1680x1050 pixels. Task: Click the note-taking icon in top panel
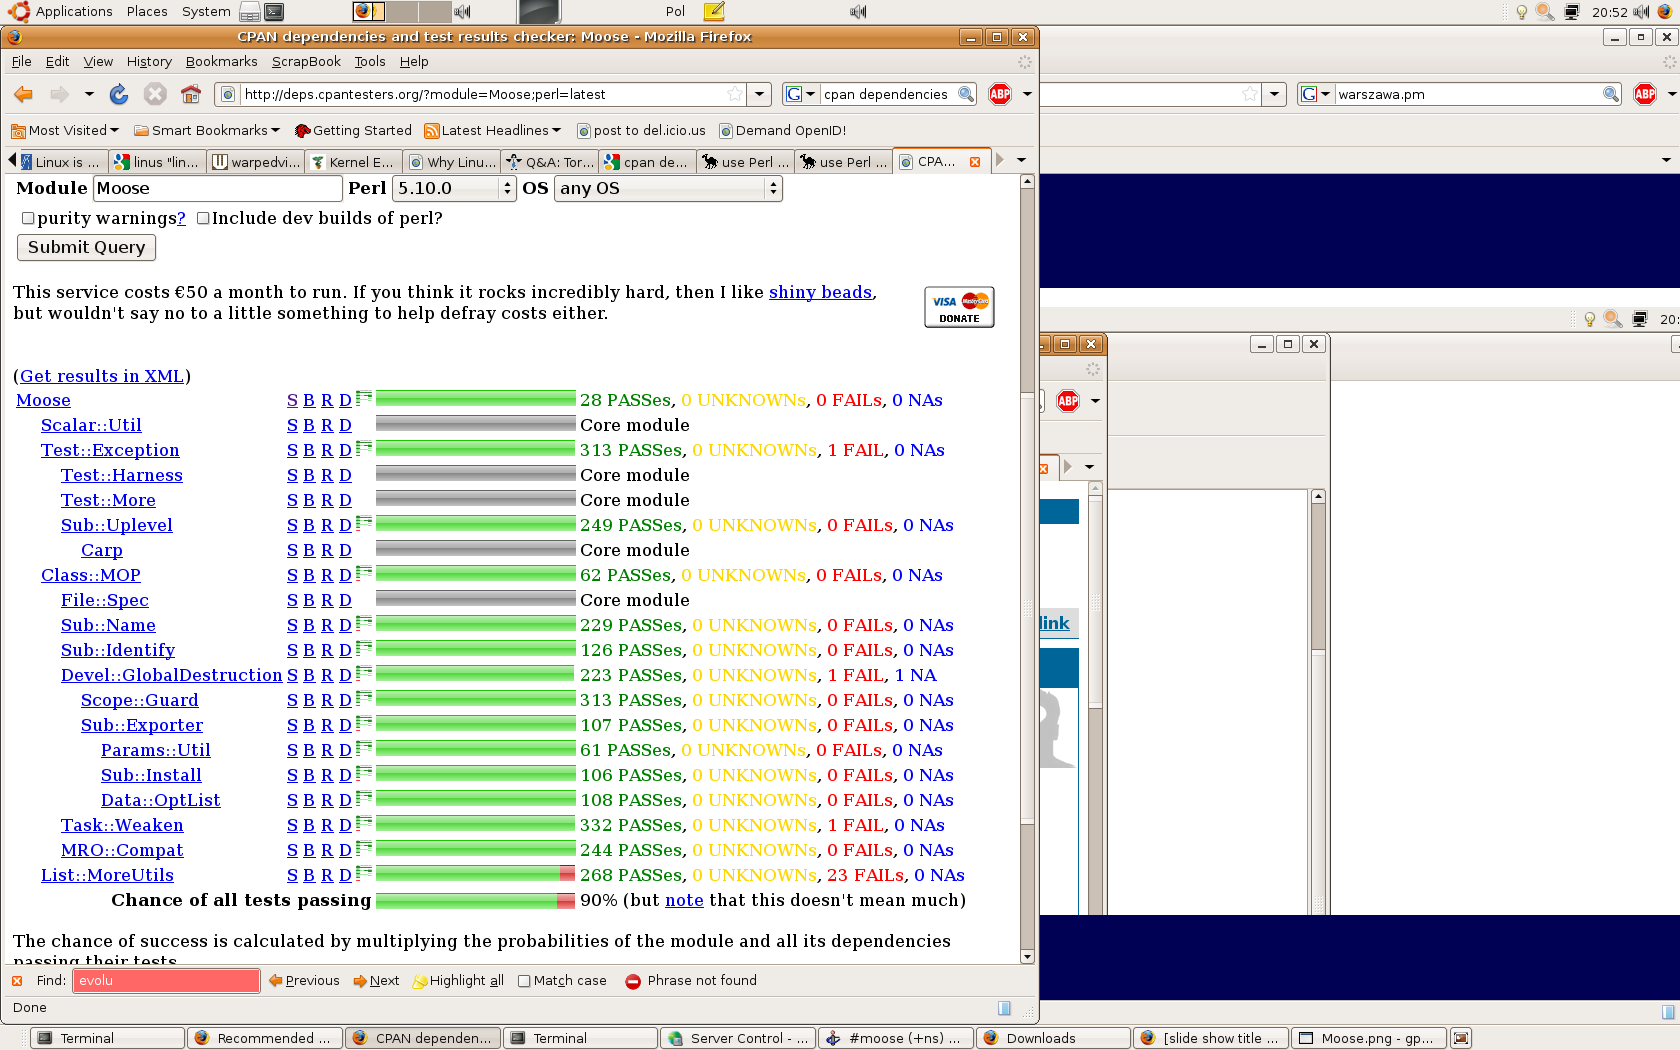point(714,12)
